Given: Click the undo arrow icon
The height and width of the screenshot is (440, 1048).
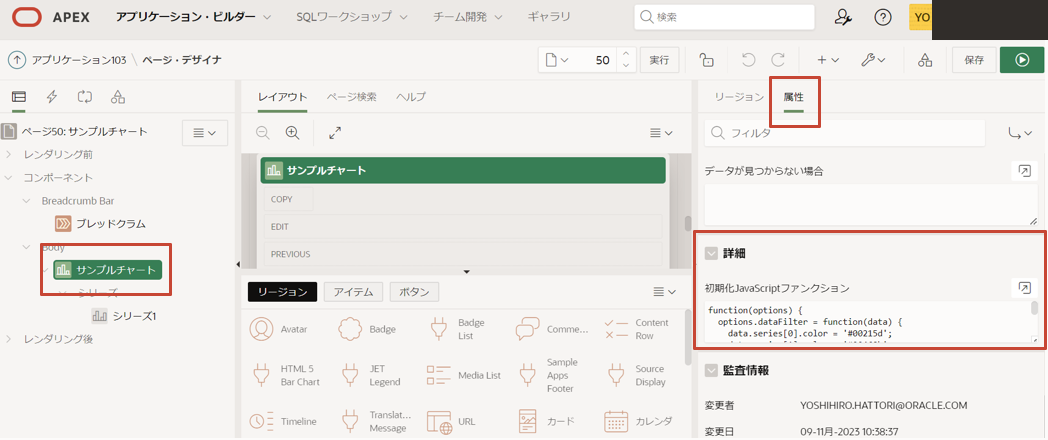Looking at the screenshot, I should 749,60.
